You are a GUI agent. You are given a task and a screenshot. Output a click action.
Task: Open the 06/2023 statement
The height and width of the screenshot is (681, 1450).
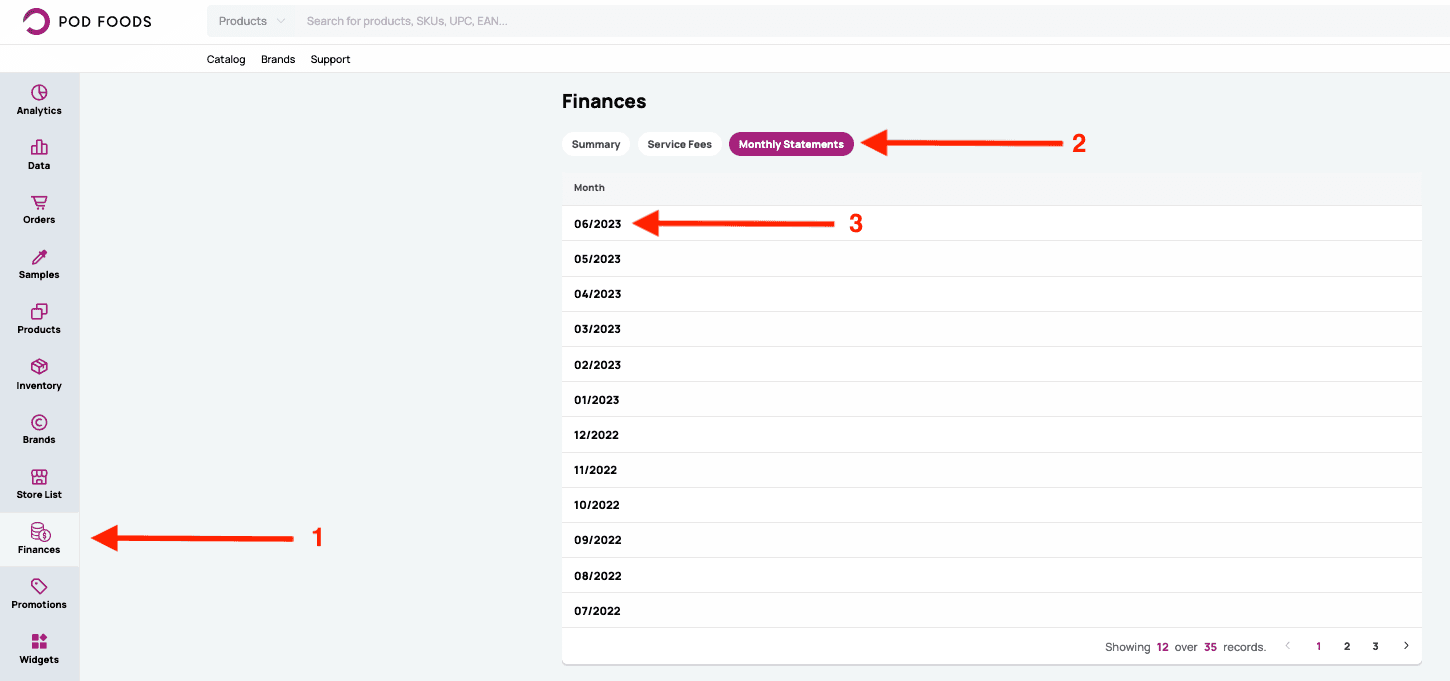point(597,224)
